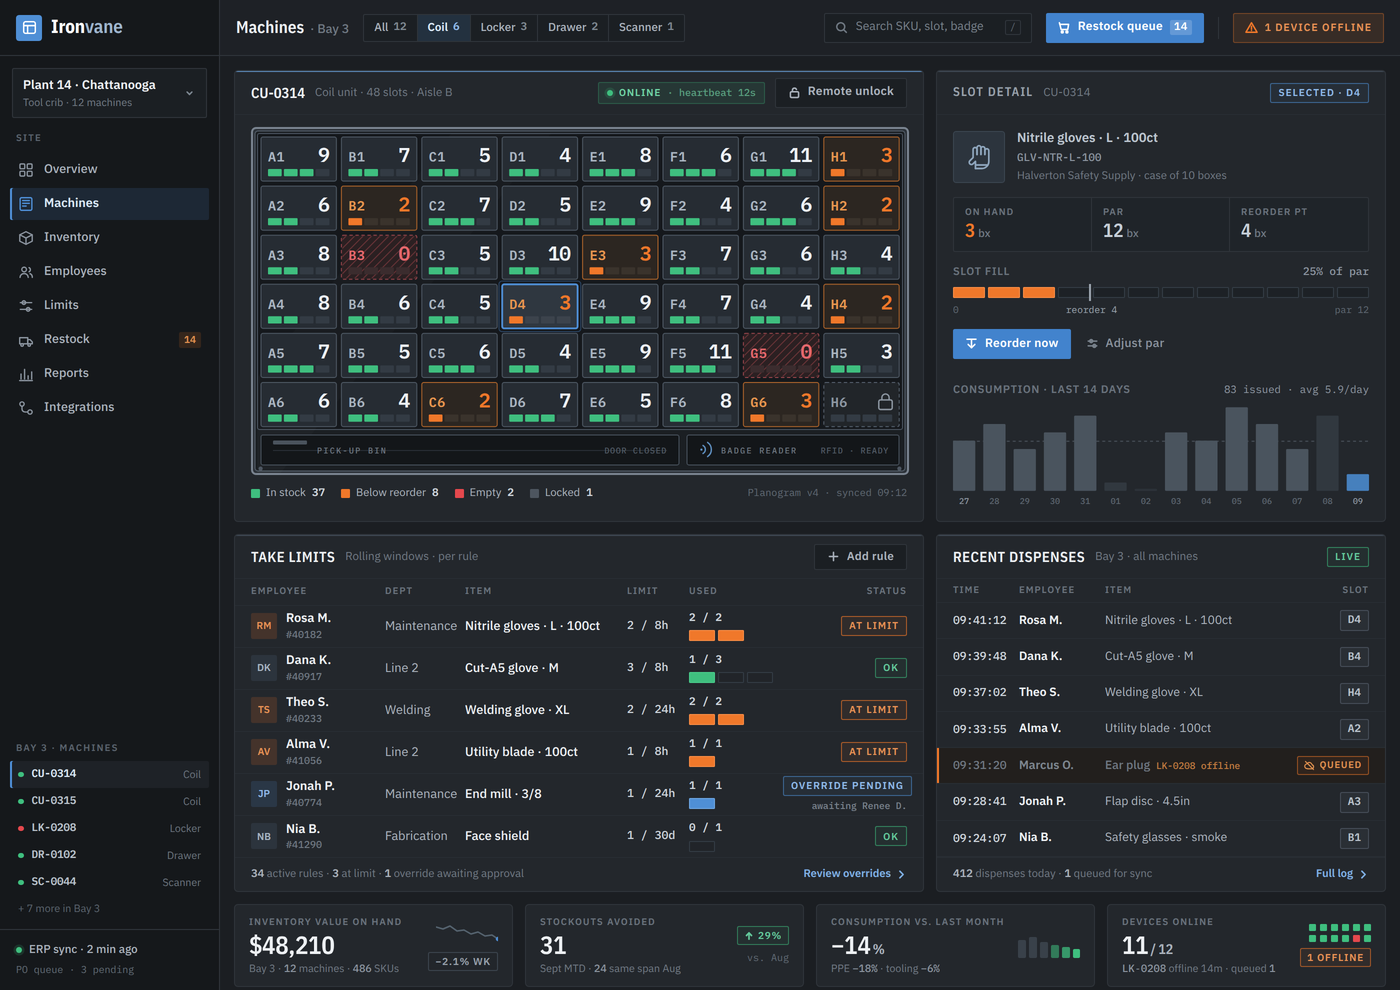The width and height of the screenshot is (1400, 990).
Task: Click the Limits sliders icon
Action: click(26, 306)
